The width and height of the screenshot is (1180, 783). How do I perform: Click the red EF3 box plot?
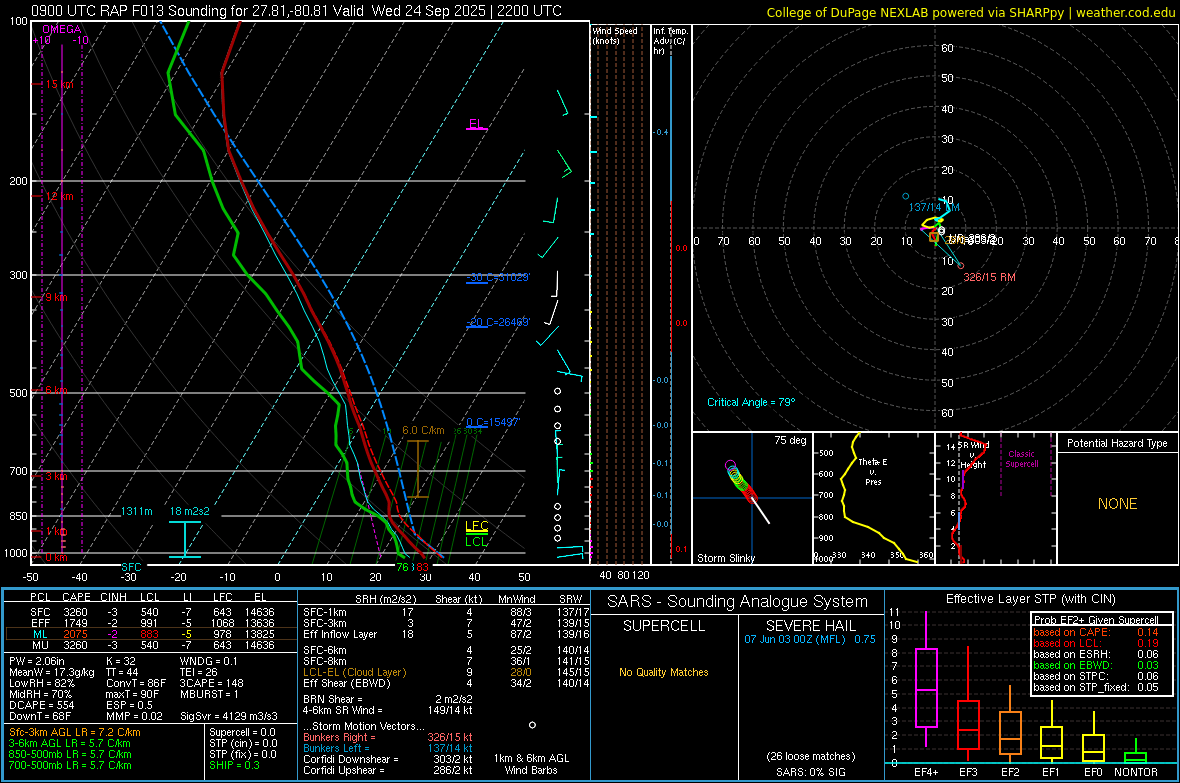point(968,705)
